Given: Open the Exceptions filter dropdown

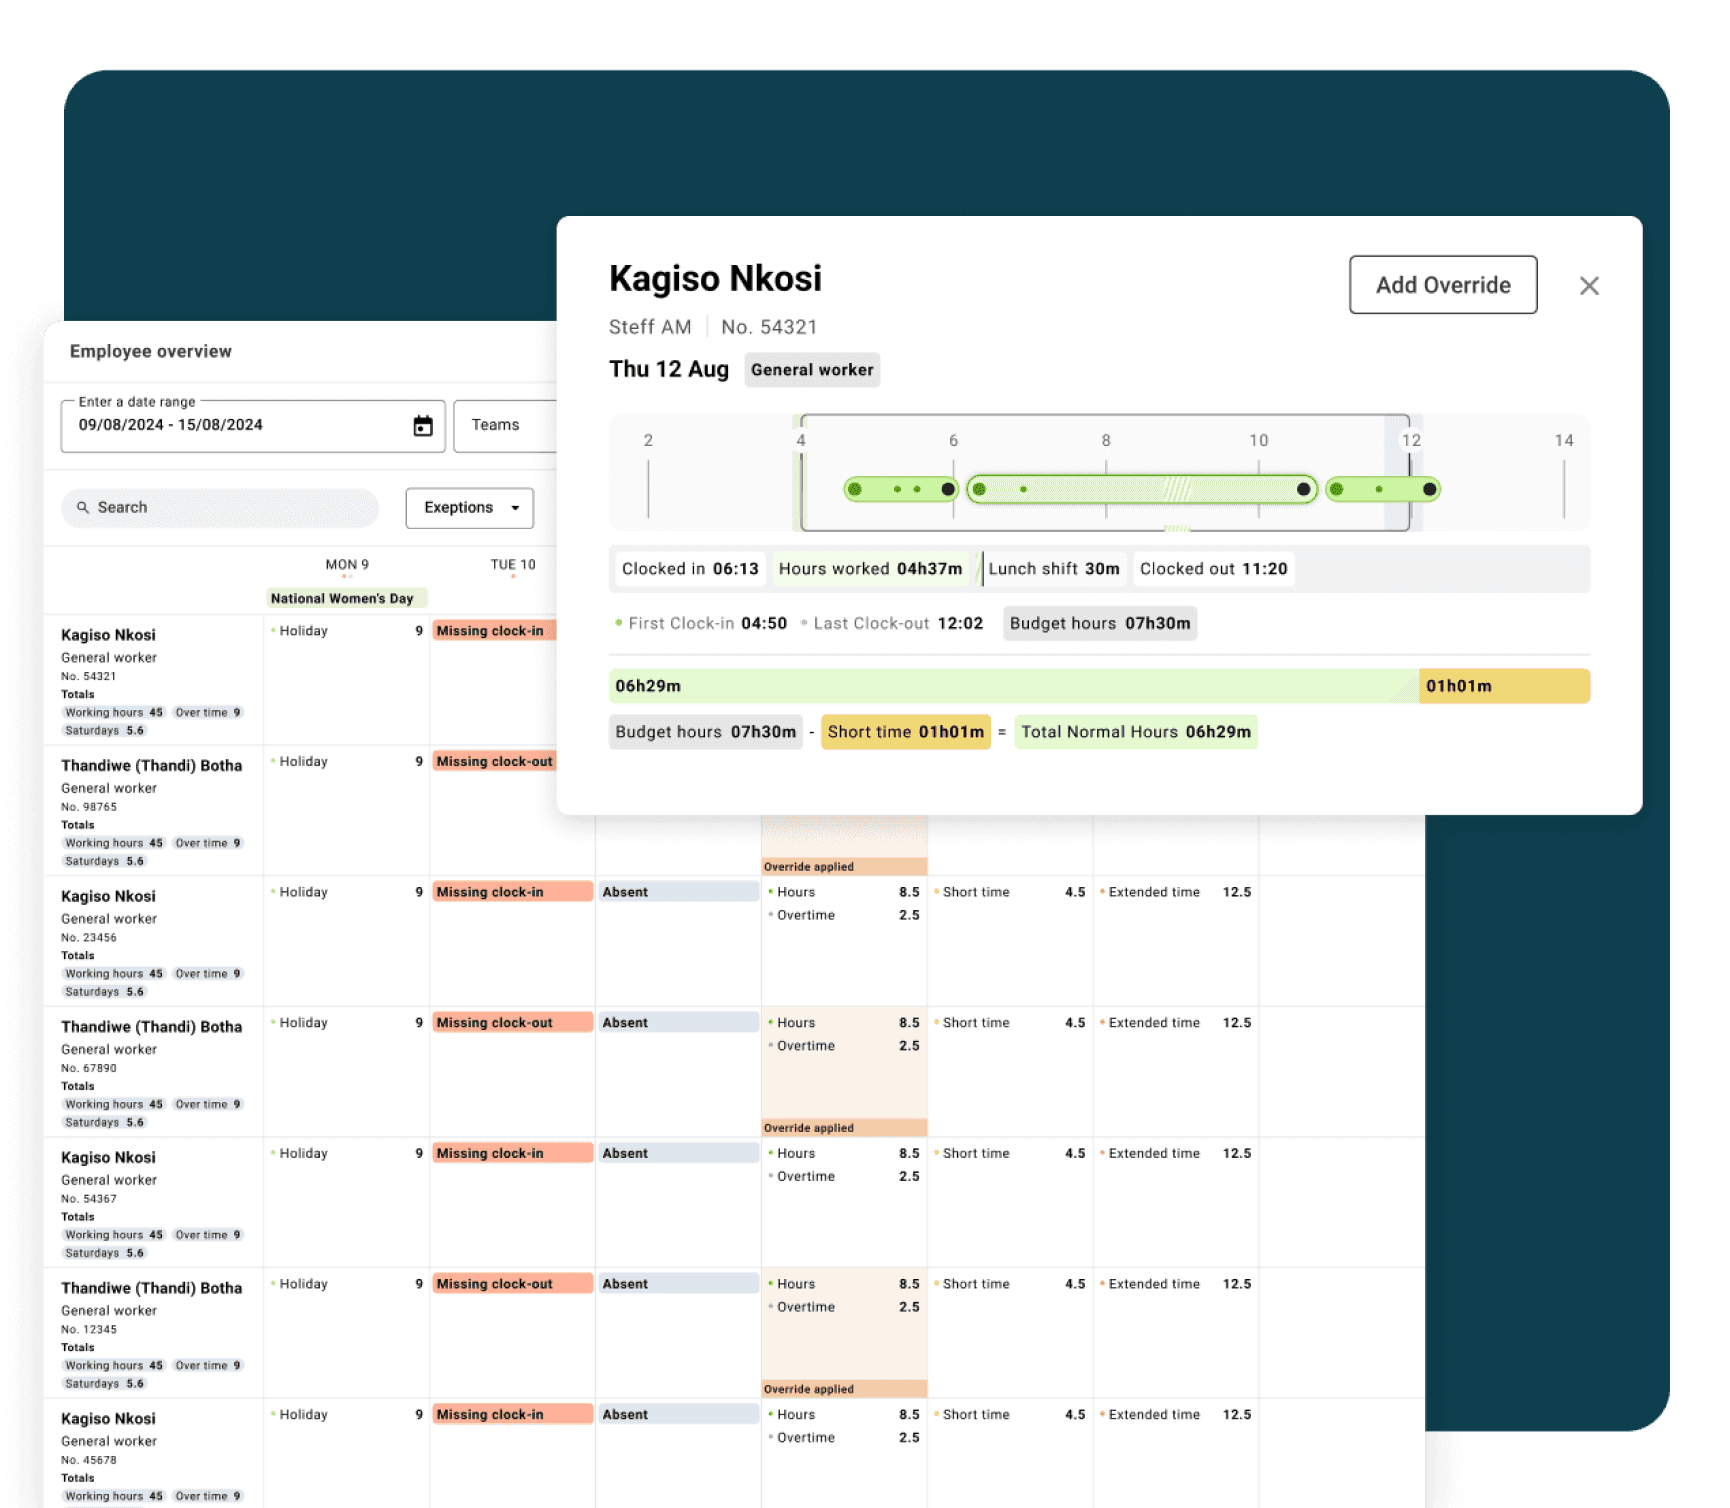Looking at the screenshot, I should point(468,507).
